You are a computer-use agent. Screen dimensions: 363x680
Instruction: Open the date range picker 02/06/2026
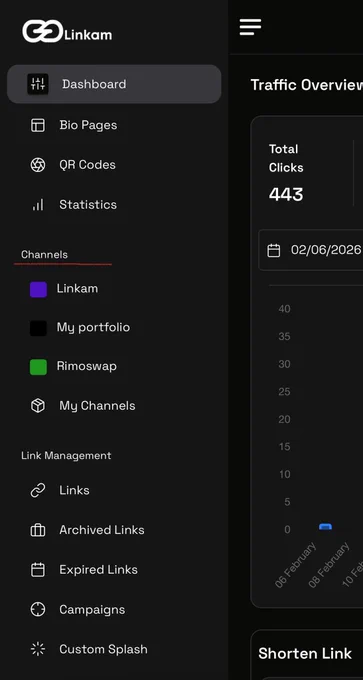[x=311, y=250]
